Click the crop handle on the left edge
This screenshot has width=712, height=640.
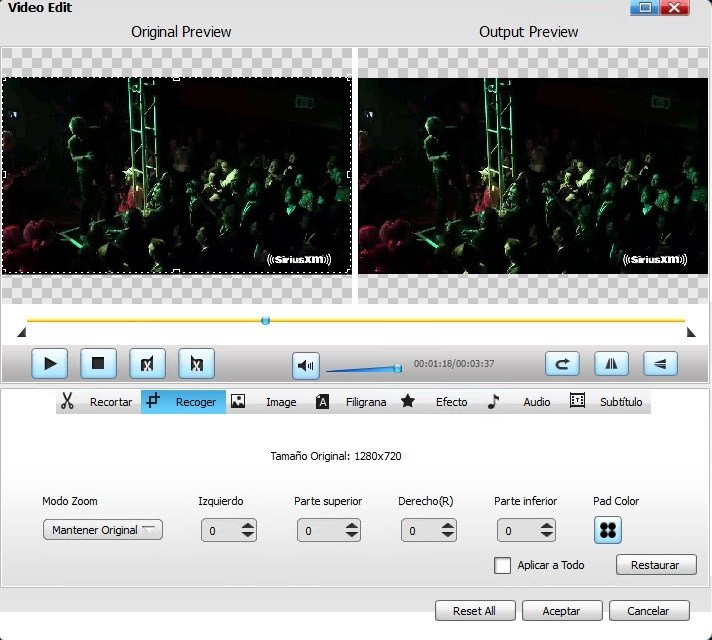[4, 174]
